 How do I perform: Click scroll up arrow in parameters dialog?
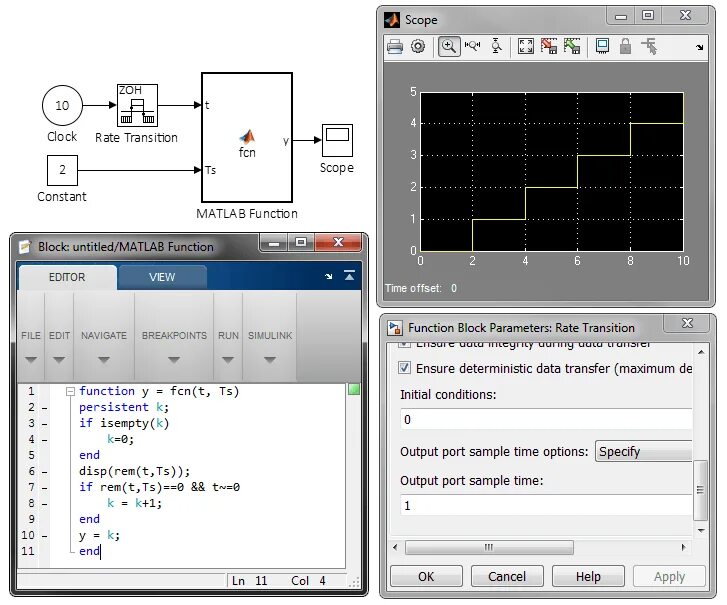click(701, 352)
